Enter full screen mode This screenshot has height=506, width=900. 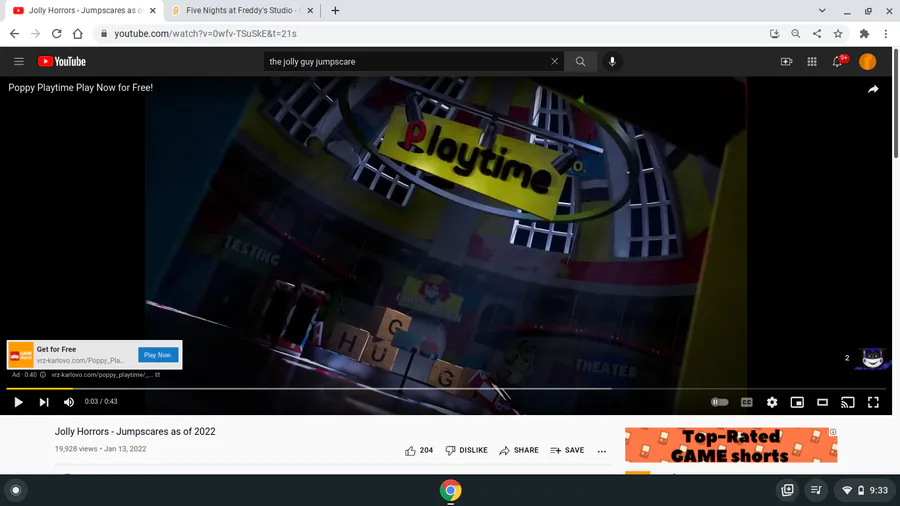tap(873, 402)
